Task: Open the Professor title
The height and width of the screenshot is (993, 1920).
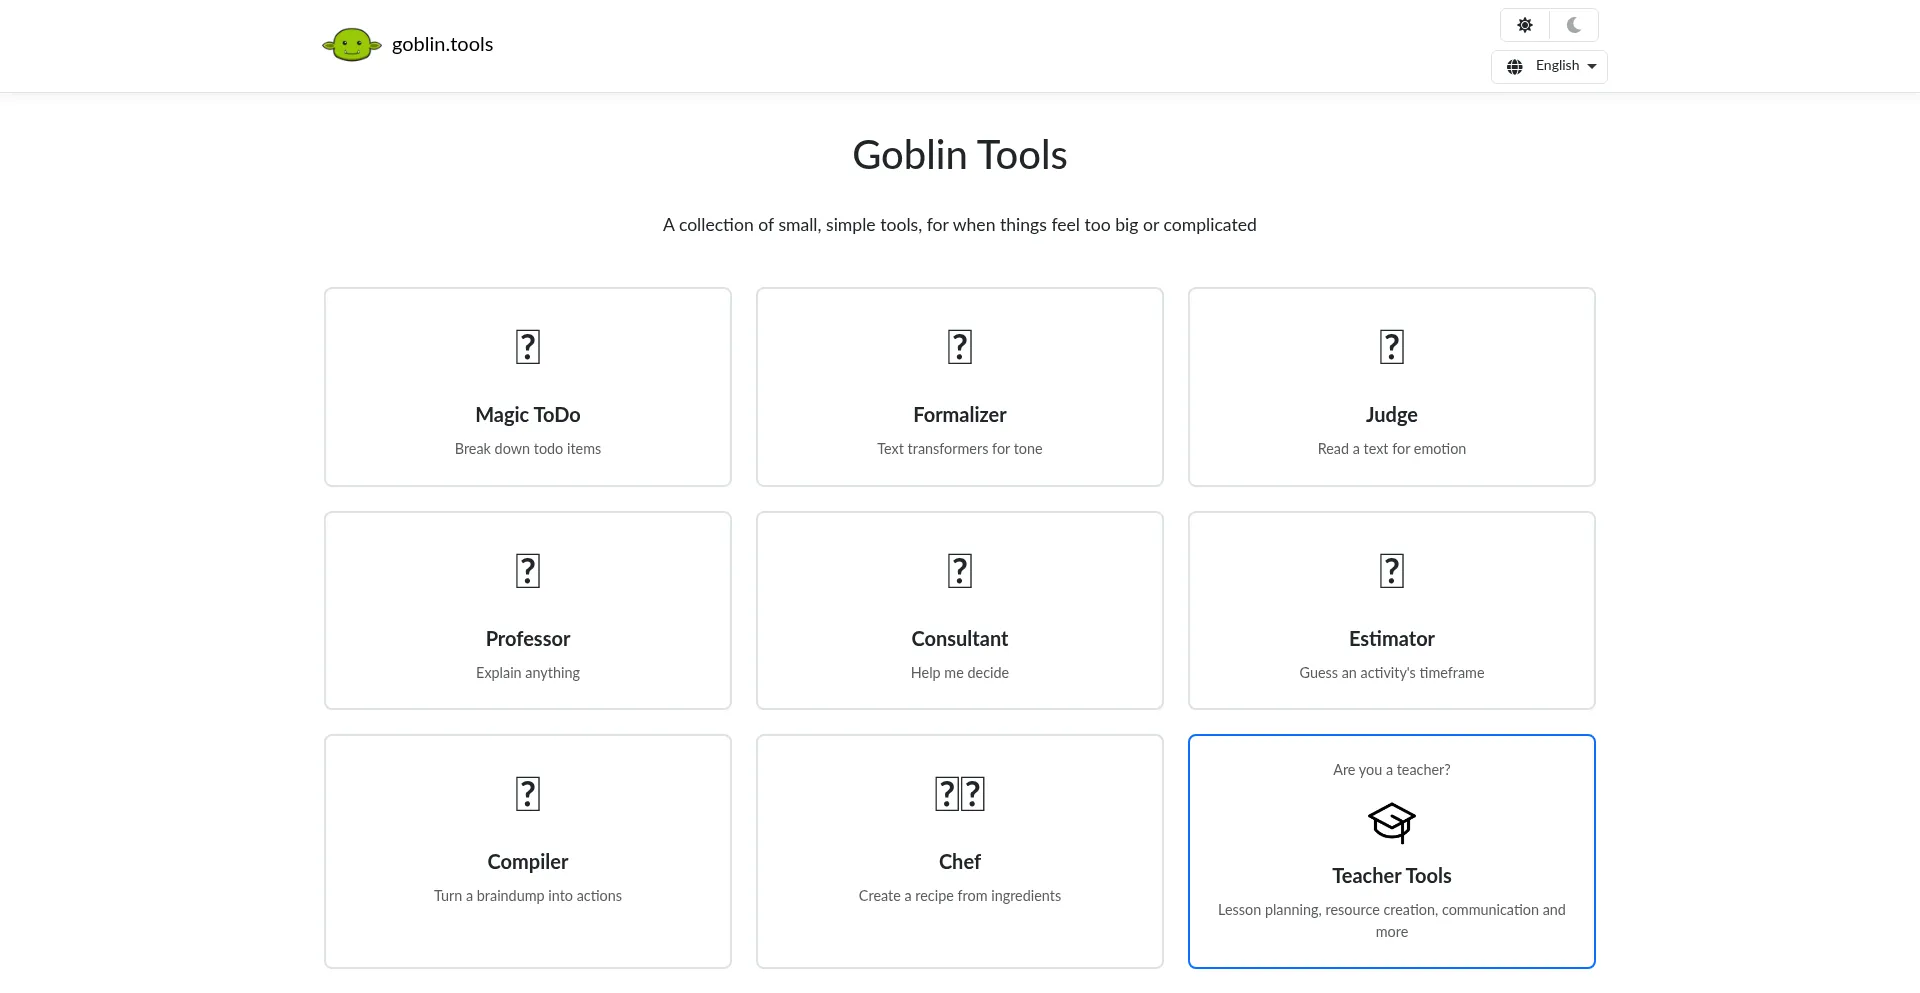Action: click(528, 639)
